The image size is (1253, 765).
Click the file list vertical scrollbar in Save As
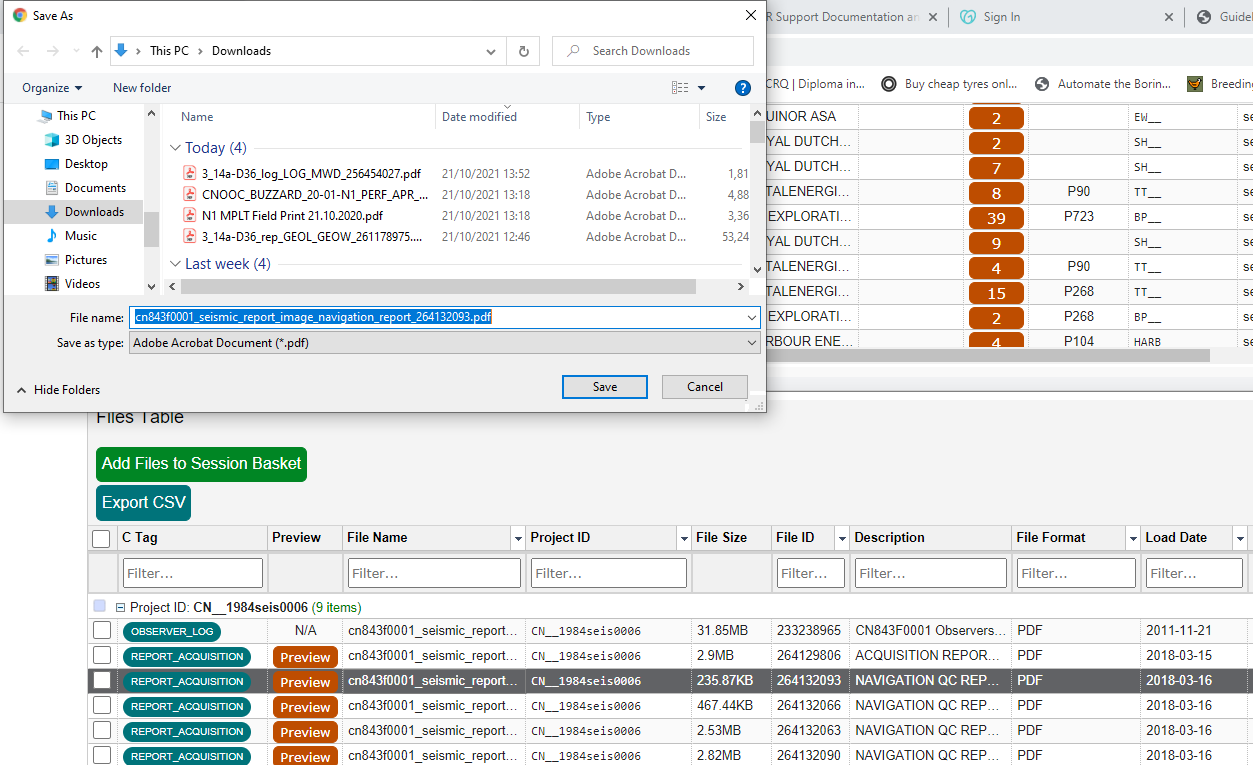pos(757,133)
